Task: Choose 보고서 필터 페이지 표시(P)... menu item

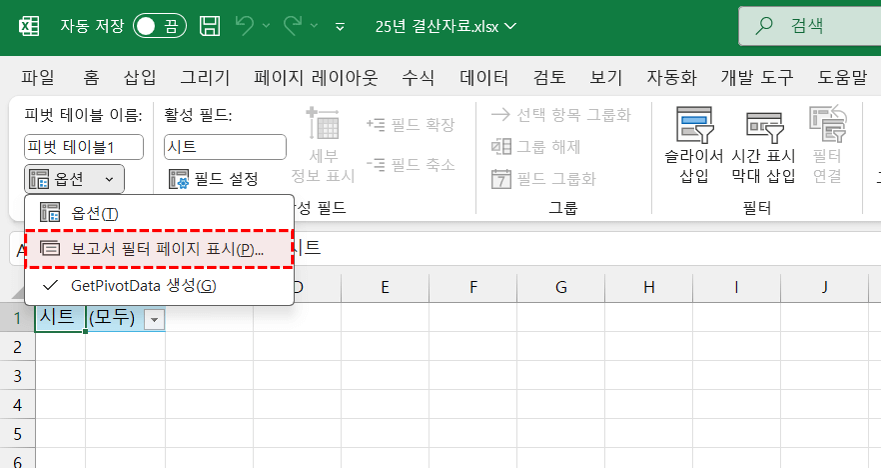Action: click(x=159, y=249)
